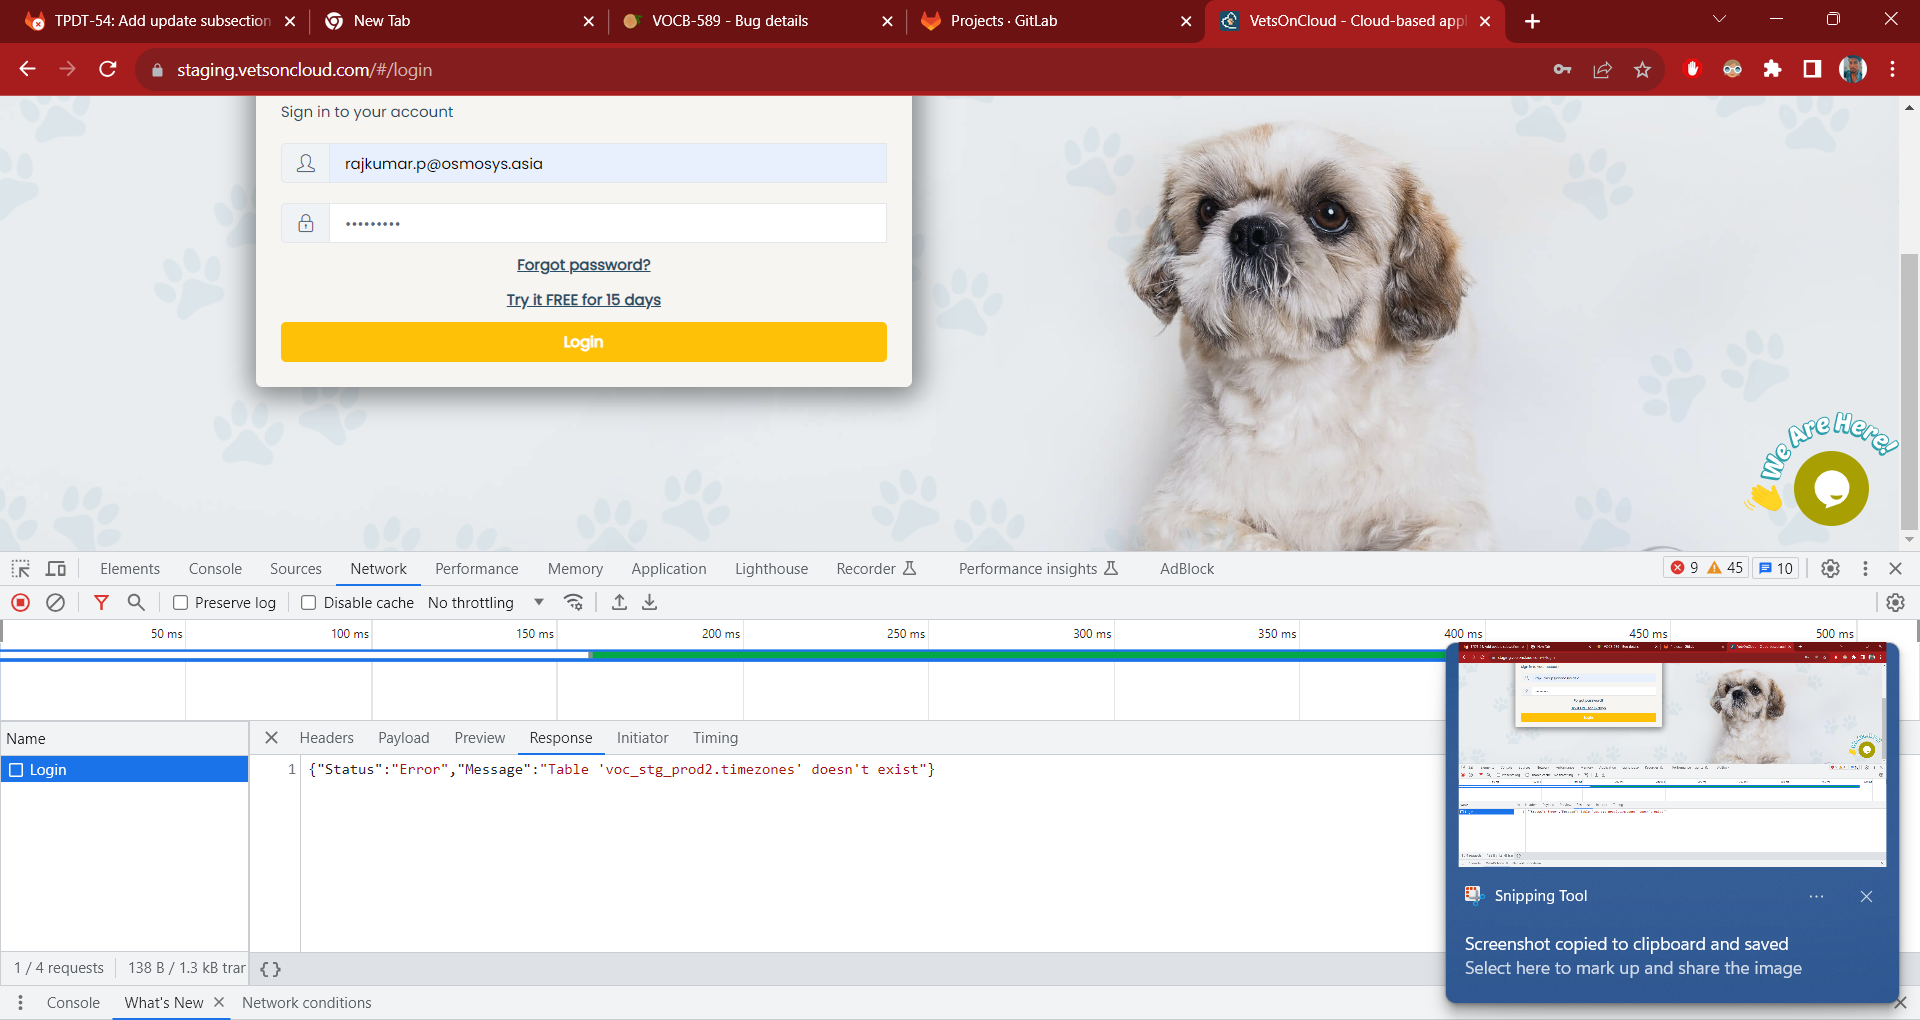Screen dimensions: 1920x1020
Task: Open the Console panel tab
Action: point(215,569)
